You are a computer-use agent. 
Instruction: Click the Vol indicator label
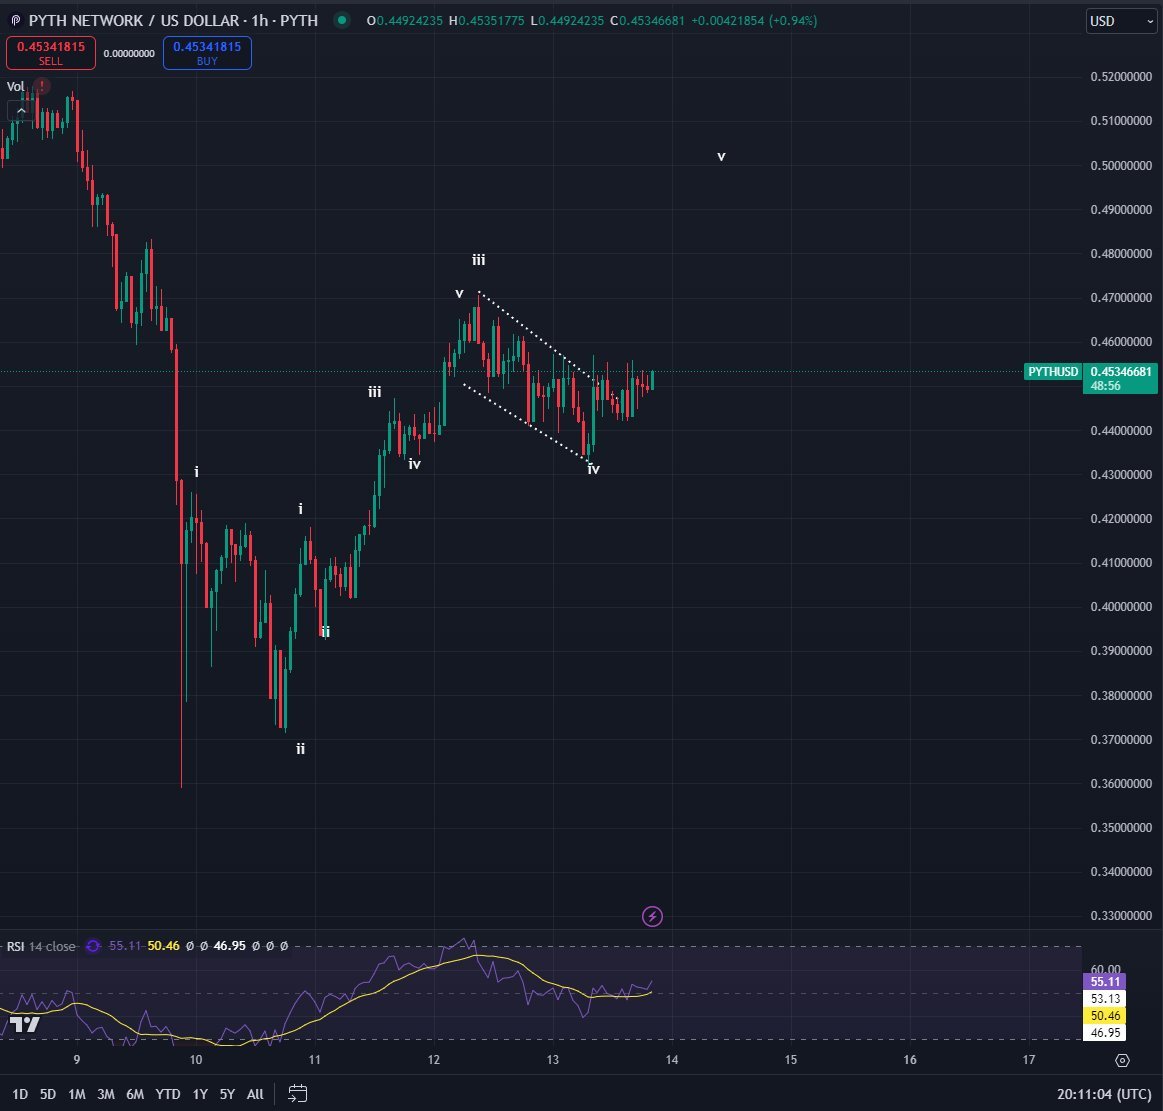pyautogui.click(x=16, y=86)
